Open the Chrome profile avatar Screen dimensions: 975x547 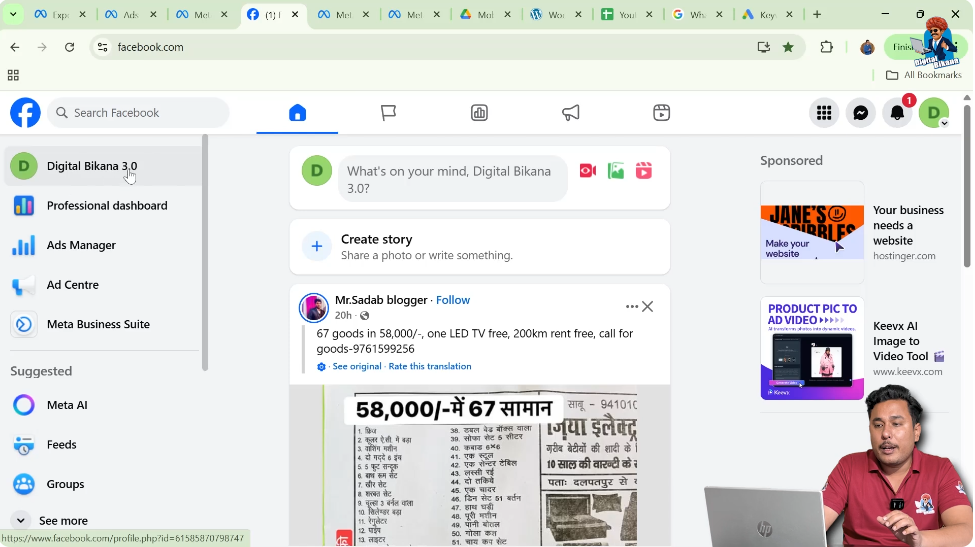pos(867,47)
